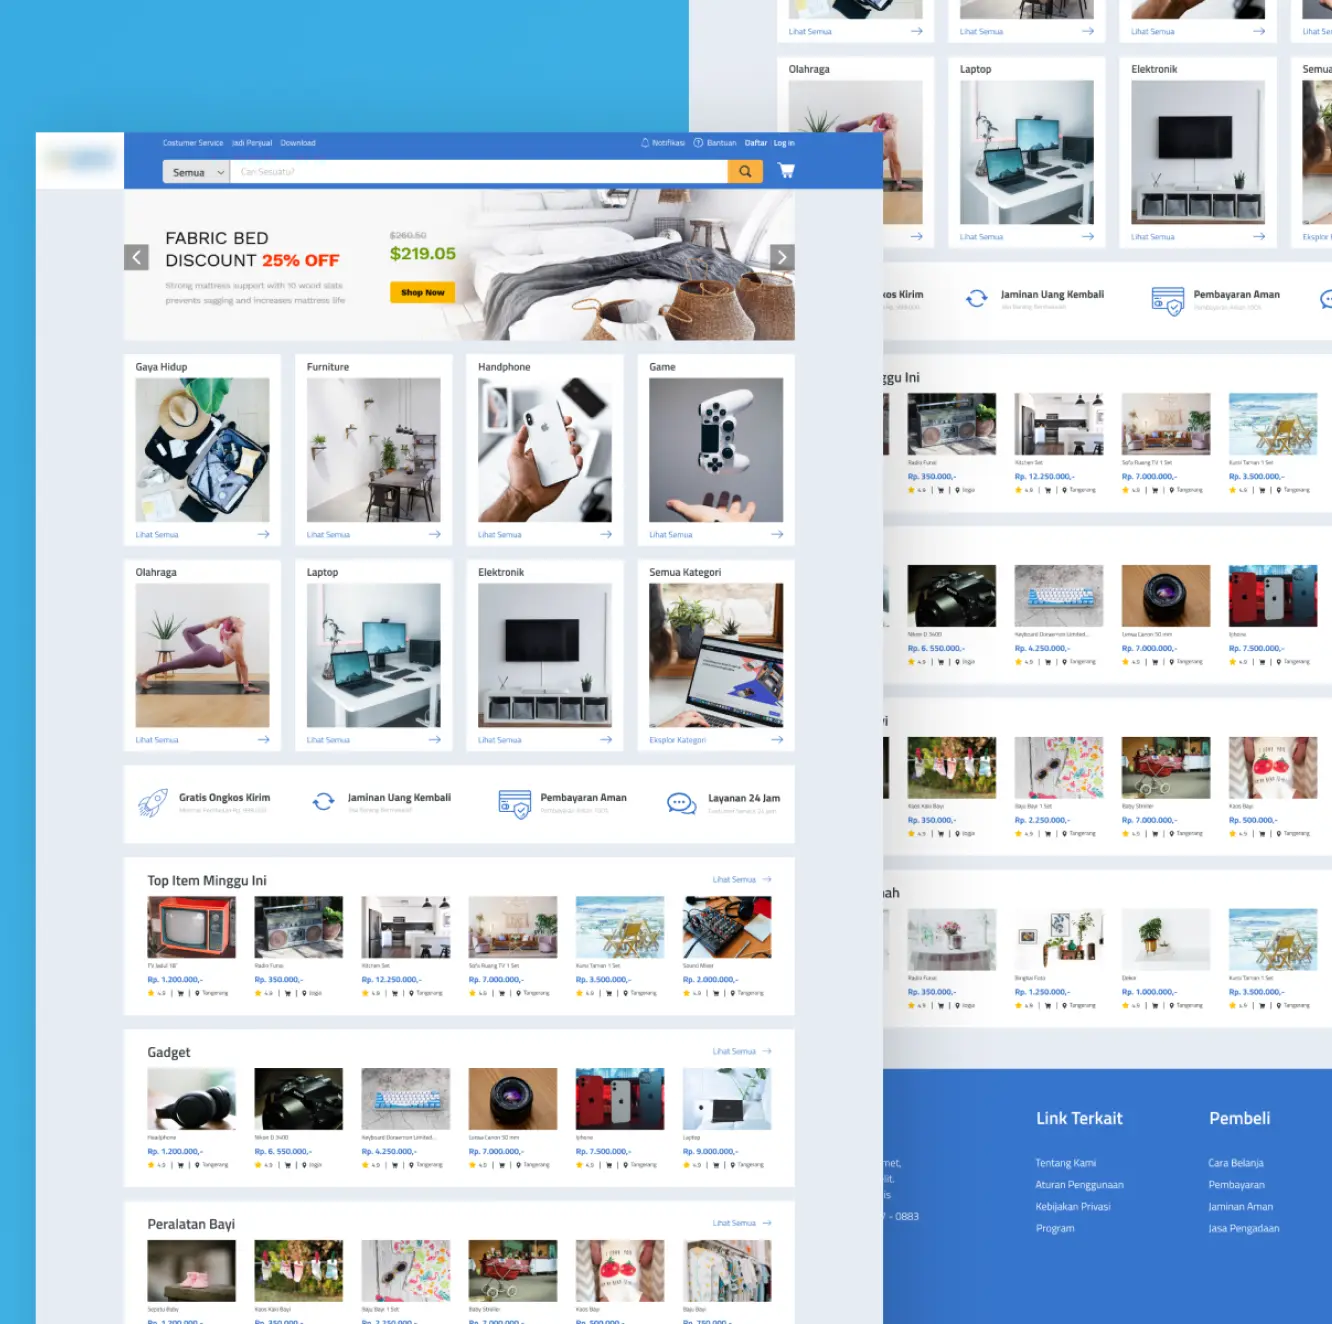
Task: Click the Bantuan help icon
Action: 698,143
